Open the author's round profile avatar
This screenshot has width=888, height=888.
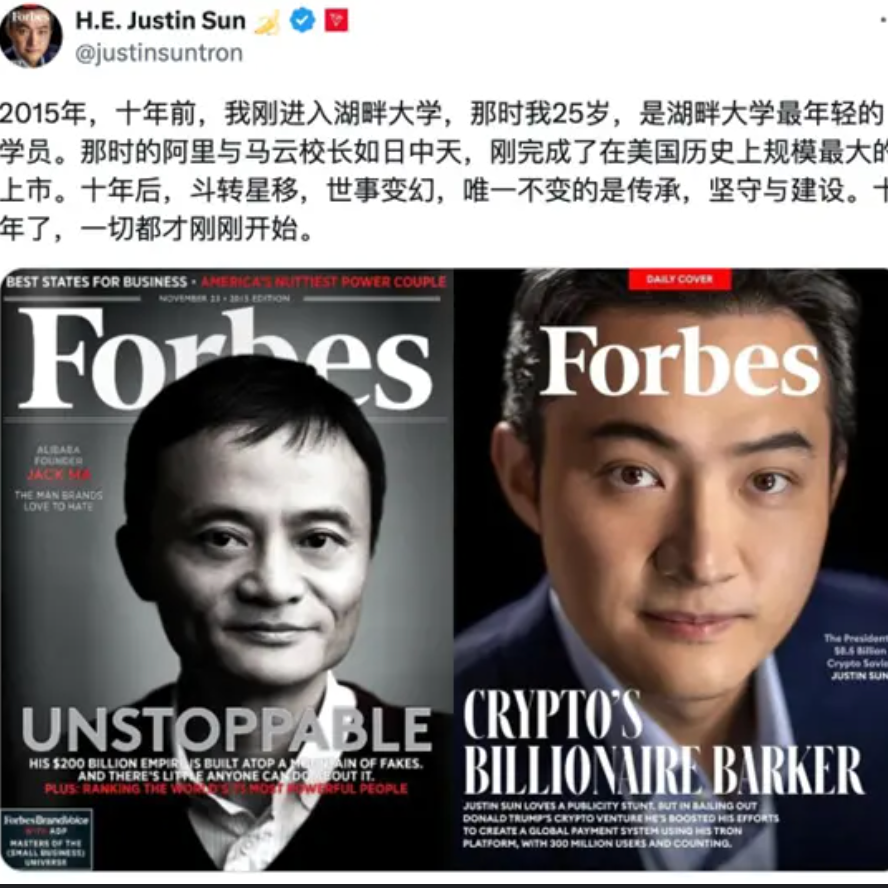31,35
